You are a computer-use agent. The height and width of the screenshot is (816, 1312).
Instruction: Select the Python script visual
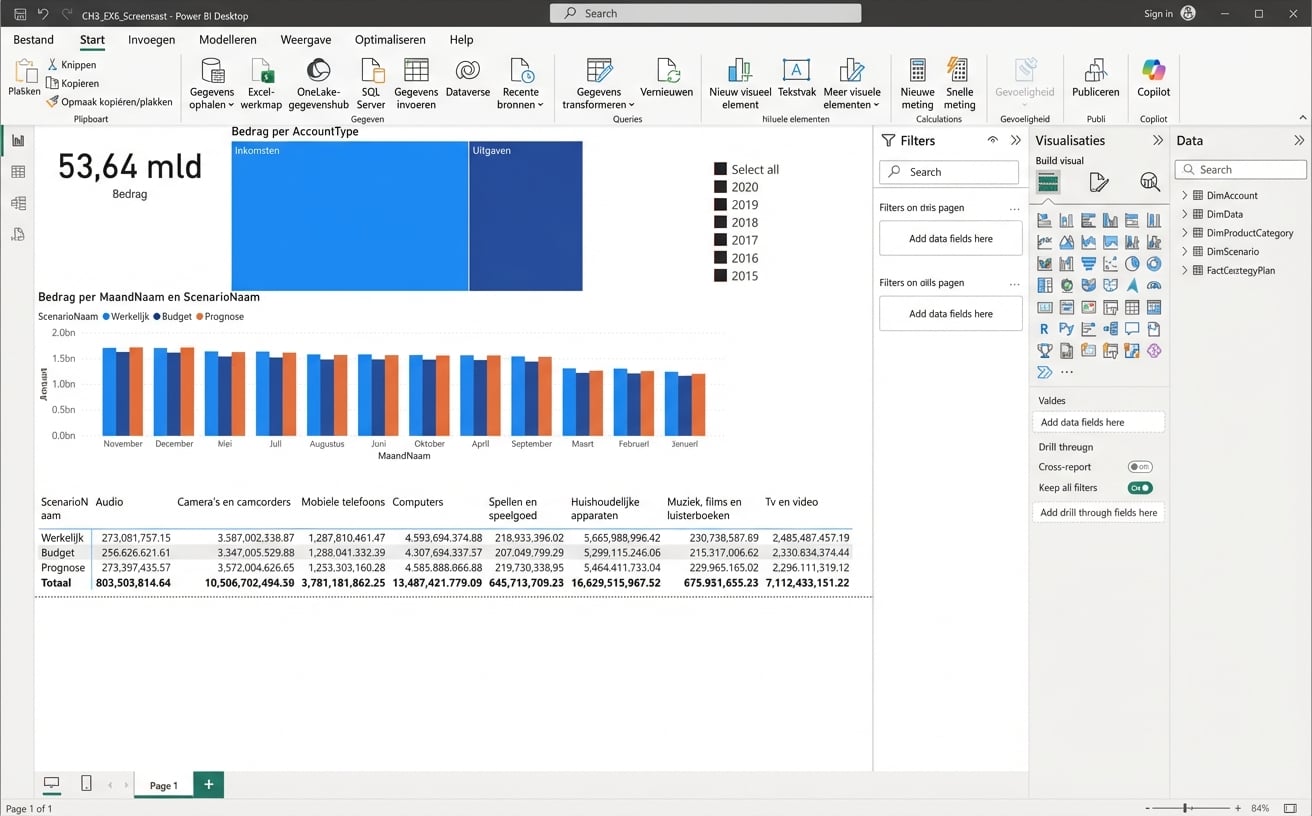[x=1067, y=328]
